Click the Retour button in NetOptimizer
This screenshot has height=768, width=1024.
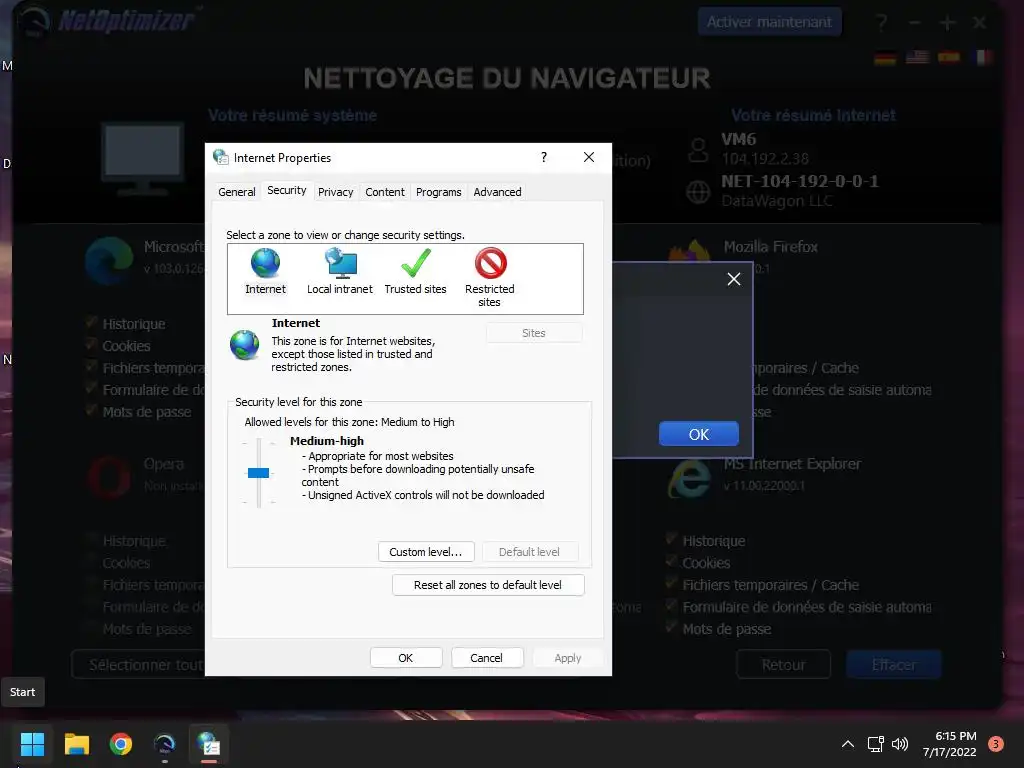[784, 665]
